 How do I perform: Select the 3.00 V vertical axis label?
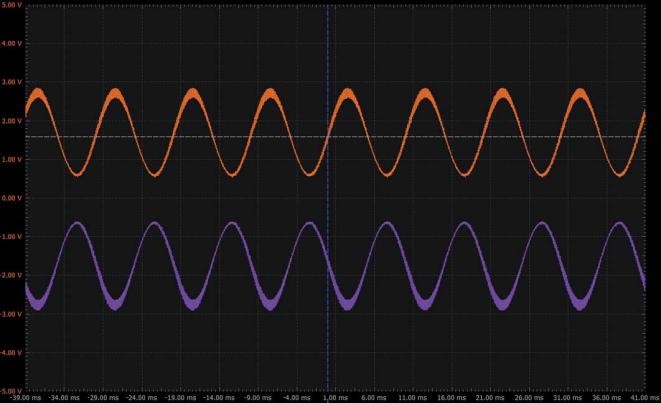tap(11, 83)
